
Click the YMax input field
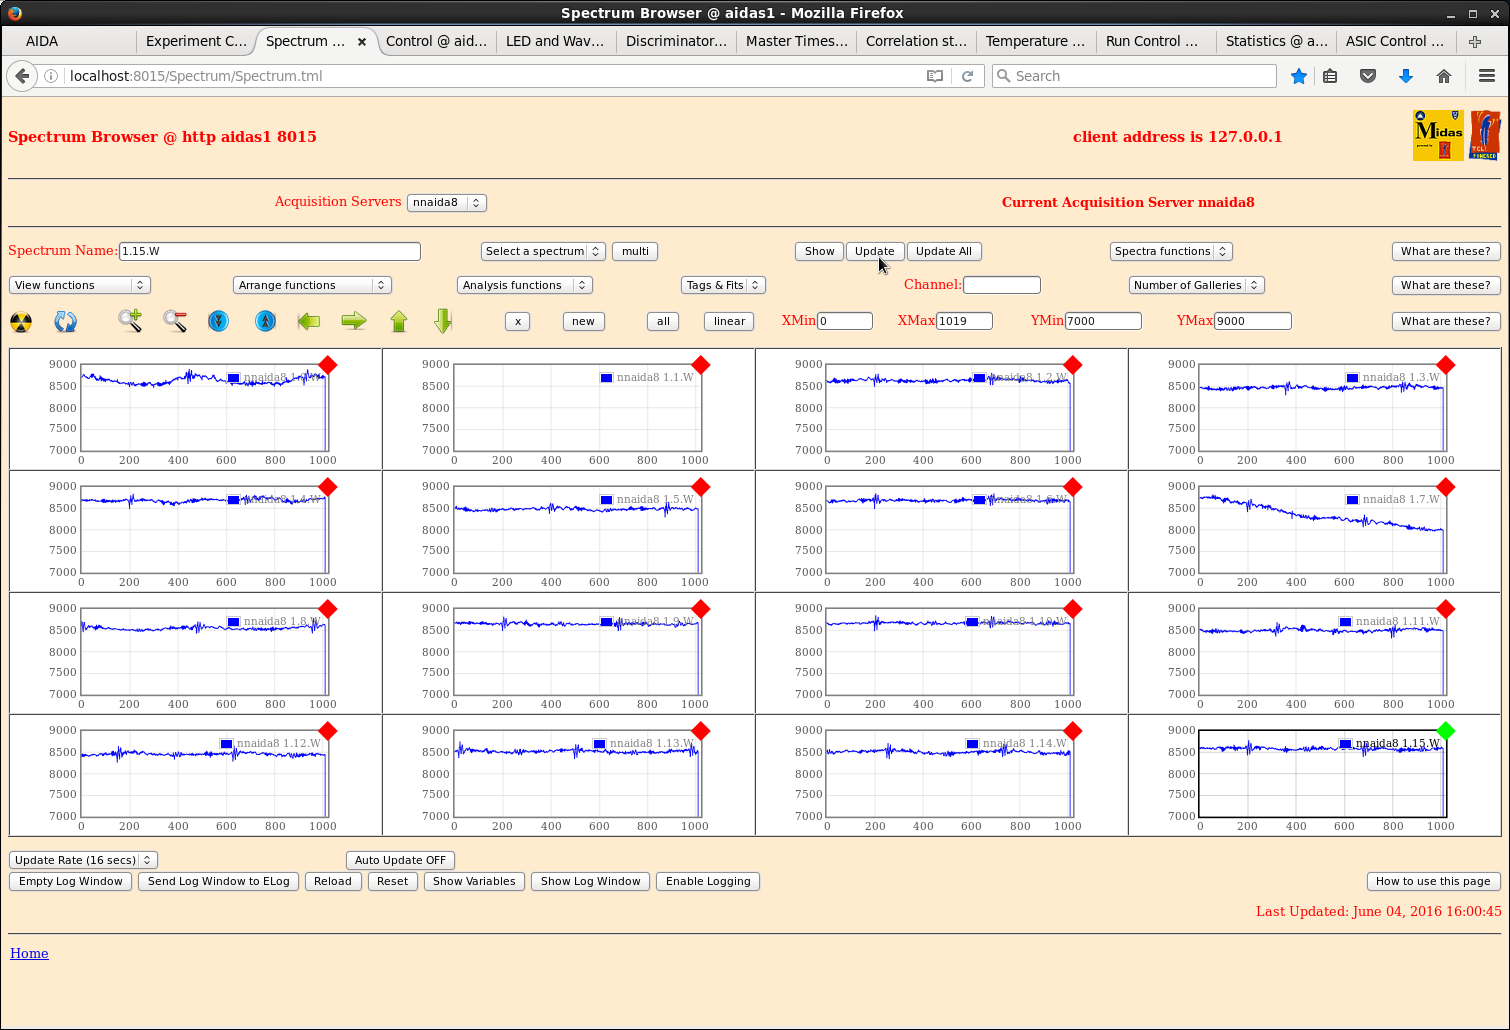[x=1253, y=321]
